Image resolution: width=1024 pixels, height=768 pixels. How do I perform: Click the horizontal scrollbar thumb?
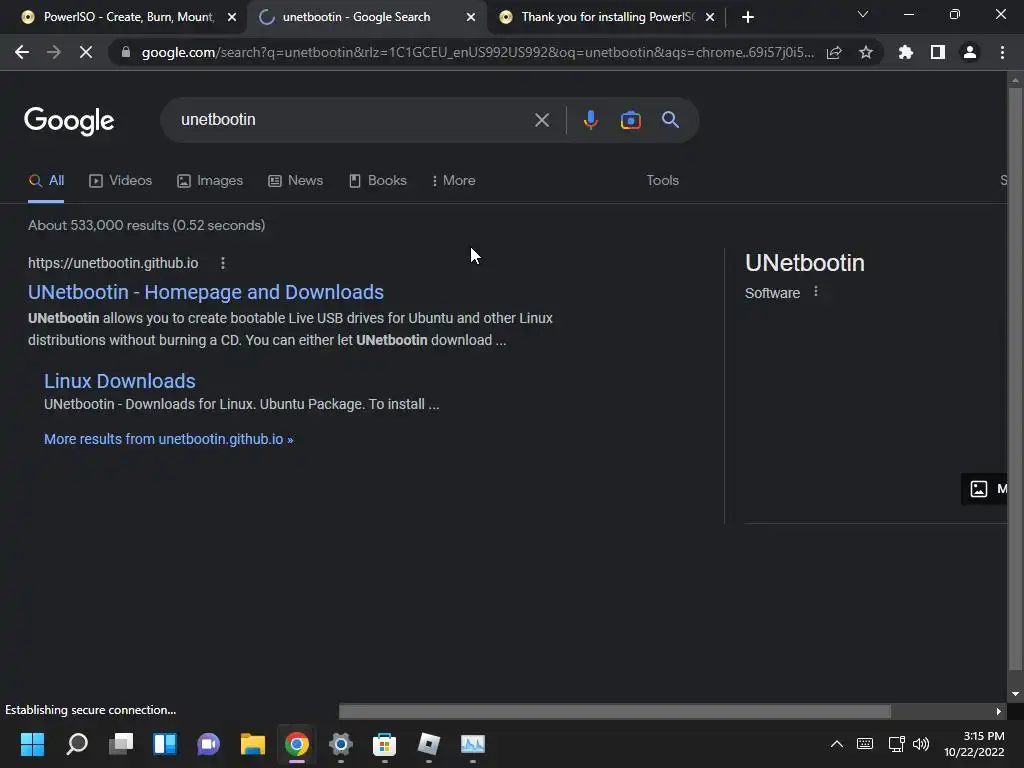click(615, 711)
